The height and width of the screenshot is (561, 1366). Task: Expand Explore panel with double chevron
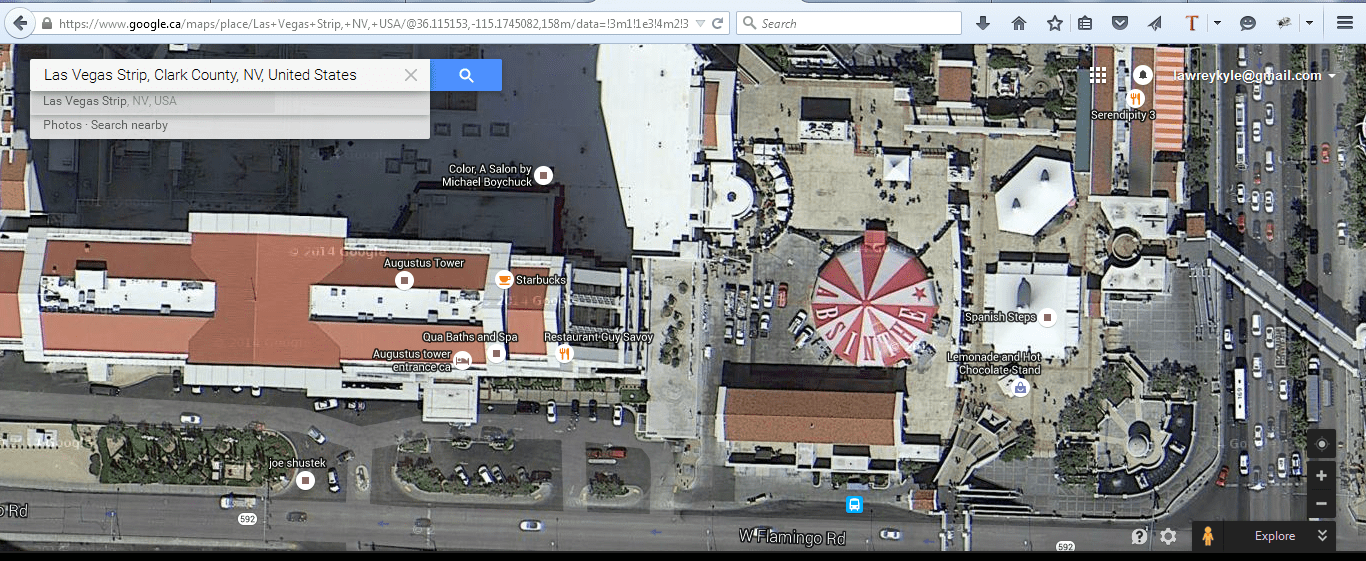coord(1322,536)
